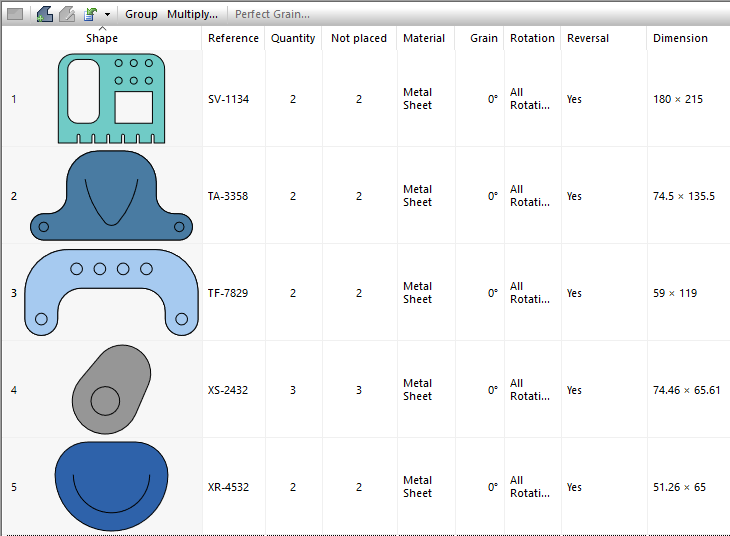The image size is (730, 536).
Task: Click Not placed value in TA-3358 row
Action: pyautogui.click(x=359, y=196)
